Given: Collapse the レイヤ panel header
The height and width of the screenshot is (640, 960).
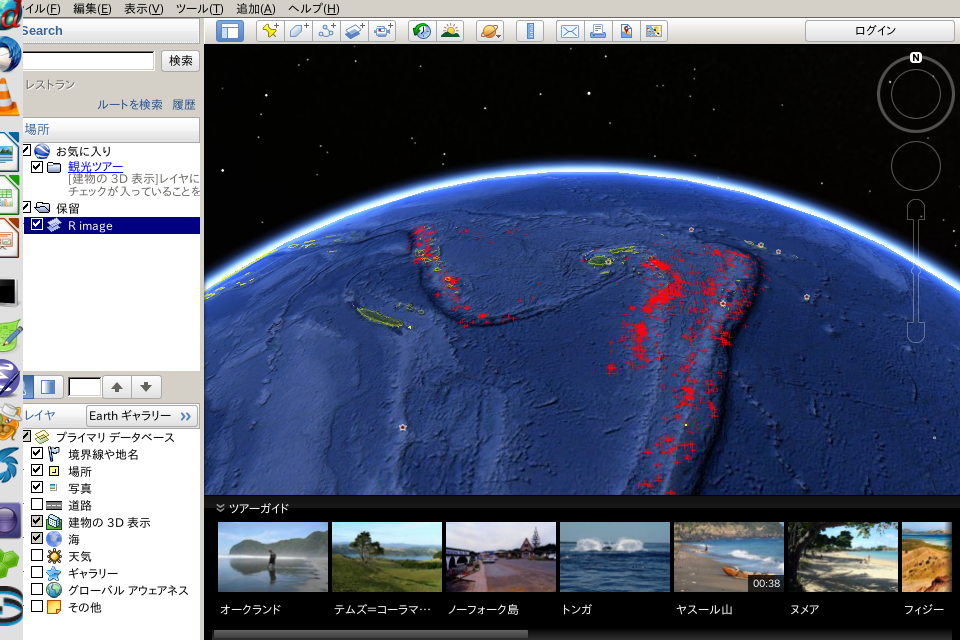Looking at the screenshot, I should [x=40, y=415].
